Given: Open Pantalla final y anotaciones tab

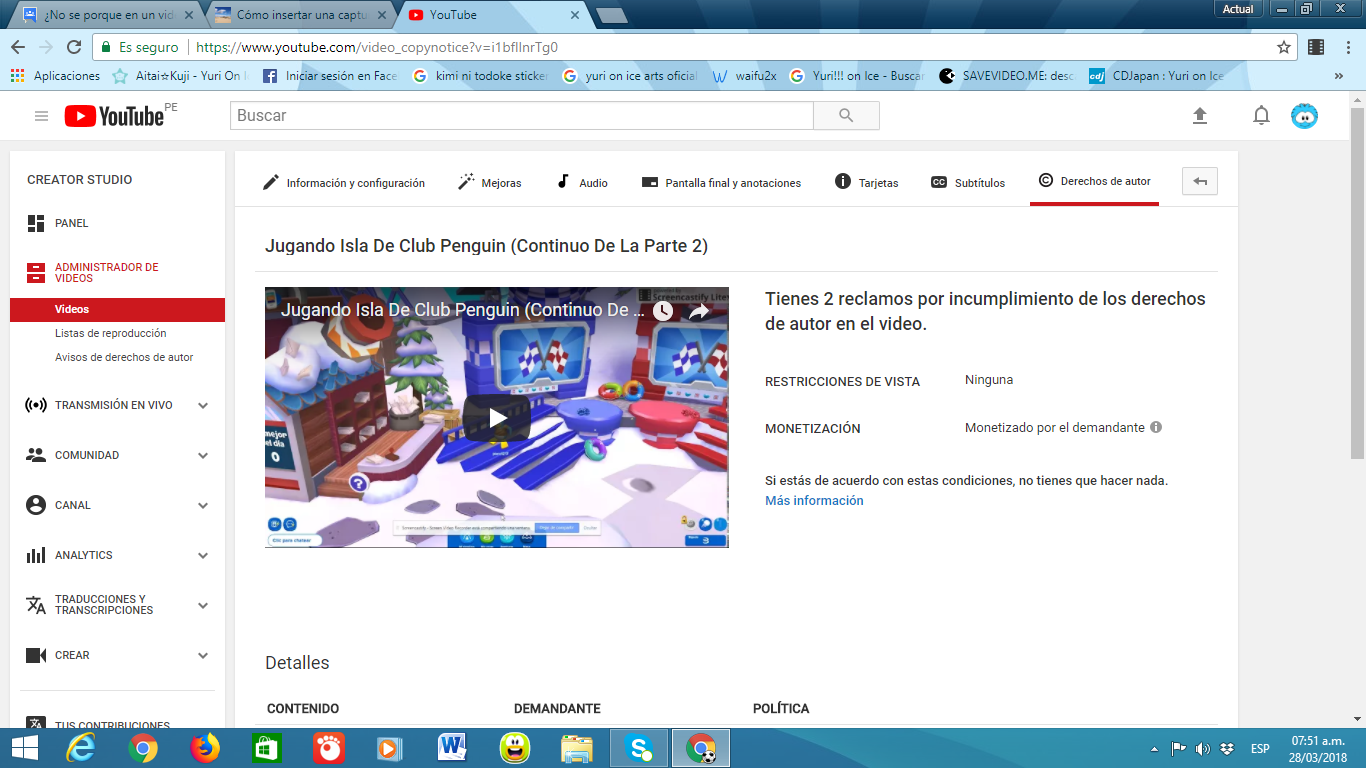Looking at the screenshot, I should point(721,182).
